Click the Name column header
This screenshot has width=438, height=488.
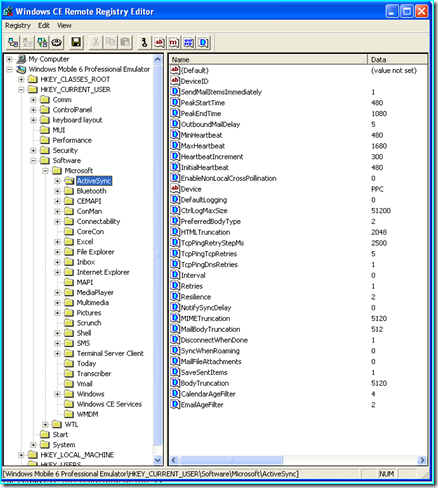(x=268, y=59)
